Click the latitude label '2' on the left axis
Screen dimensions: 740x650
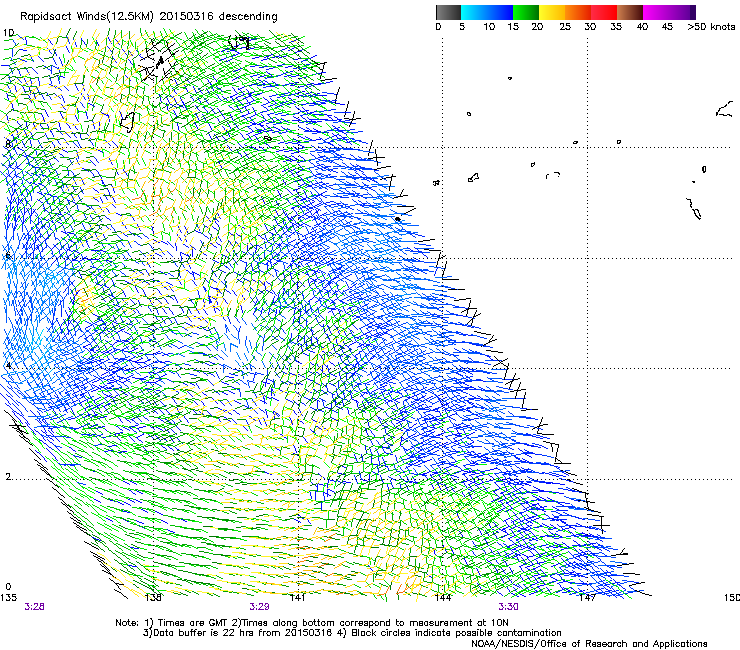(8, 476)
